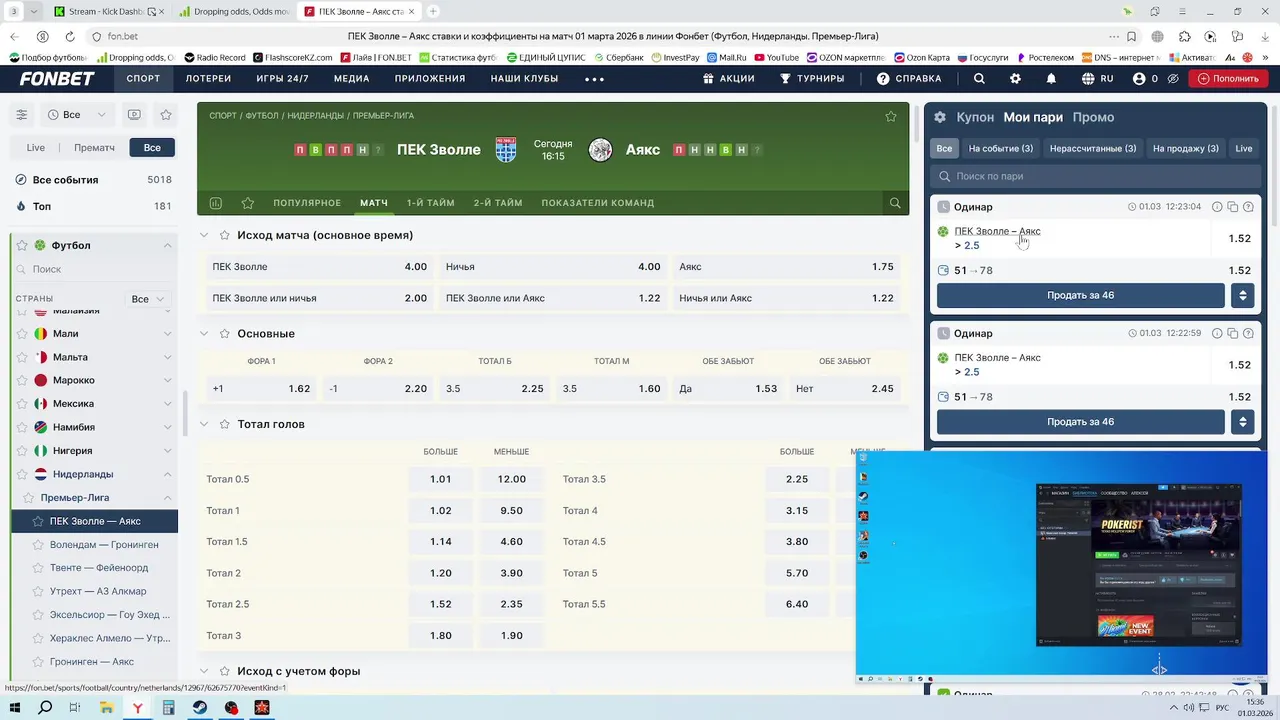Favorite 'Исход матча (основное время)' market
Screen dimensions: 1280x720
(x=225, y=235)
